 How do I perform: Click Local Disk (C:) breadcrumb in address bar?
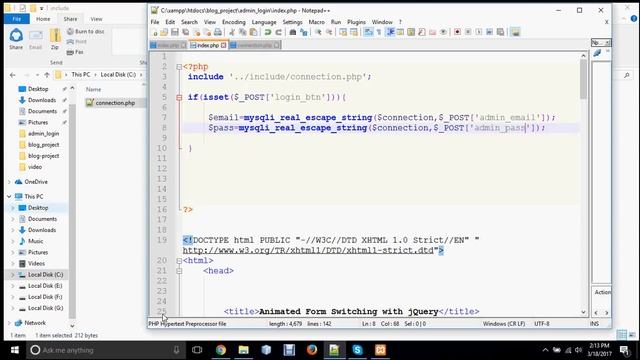[x=118, y=75]
